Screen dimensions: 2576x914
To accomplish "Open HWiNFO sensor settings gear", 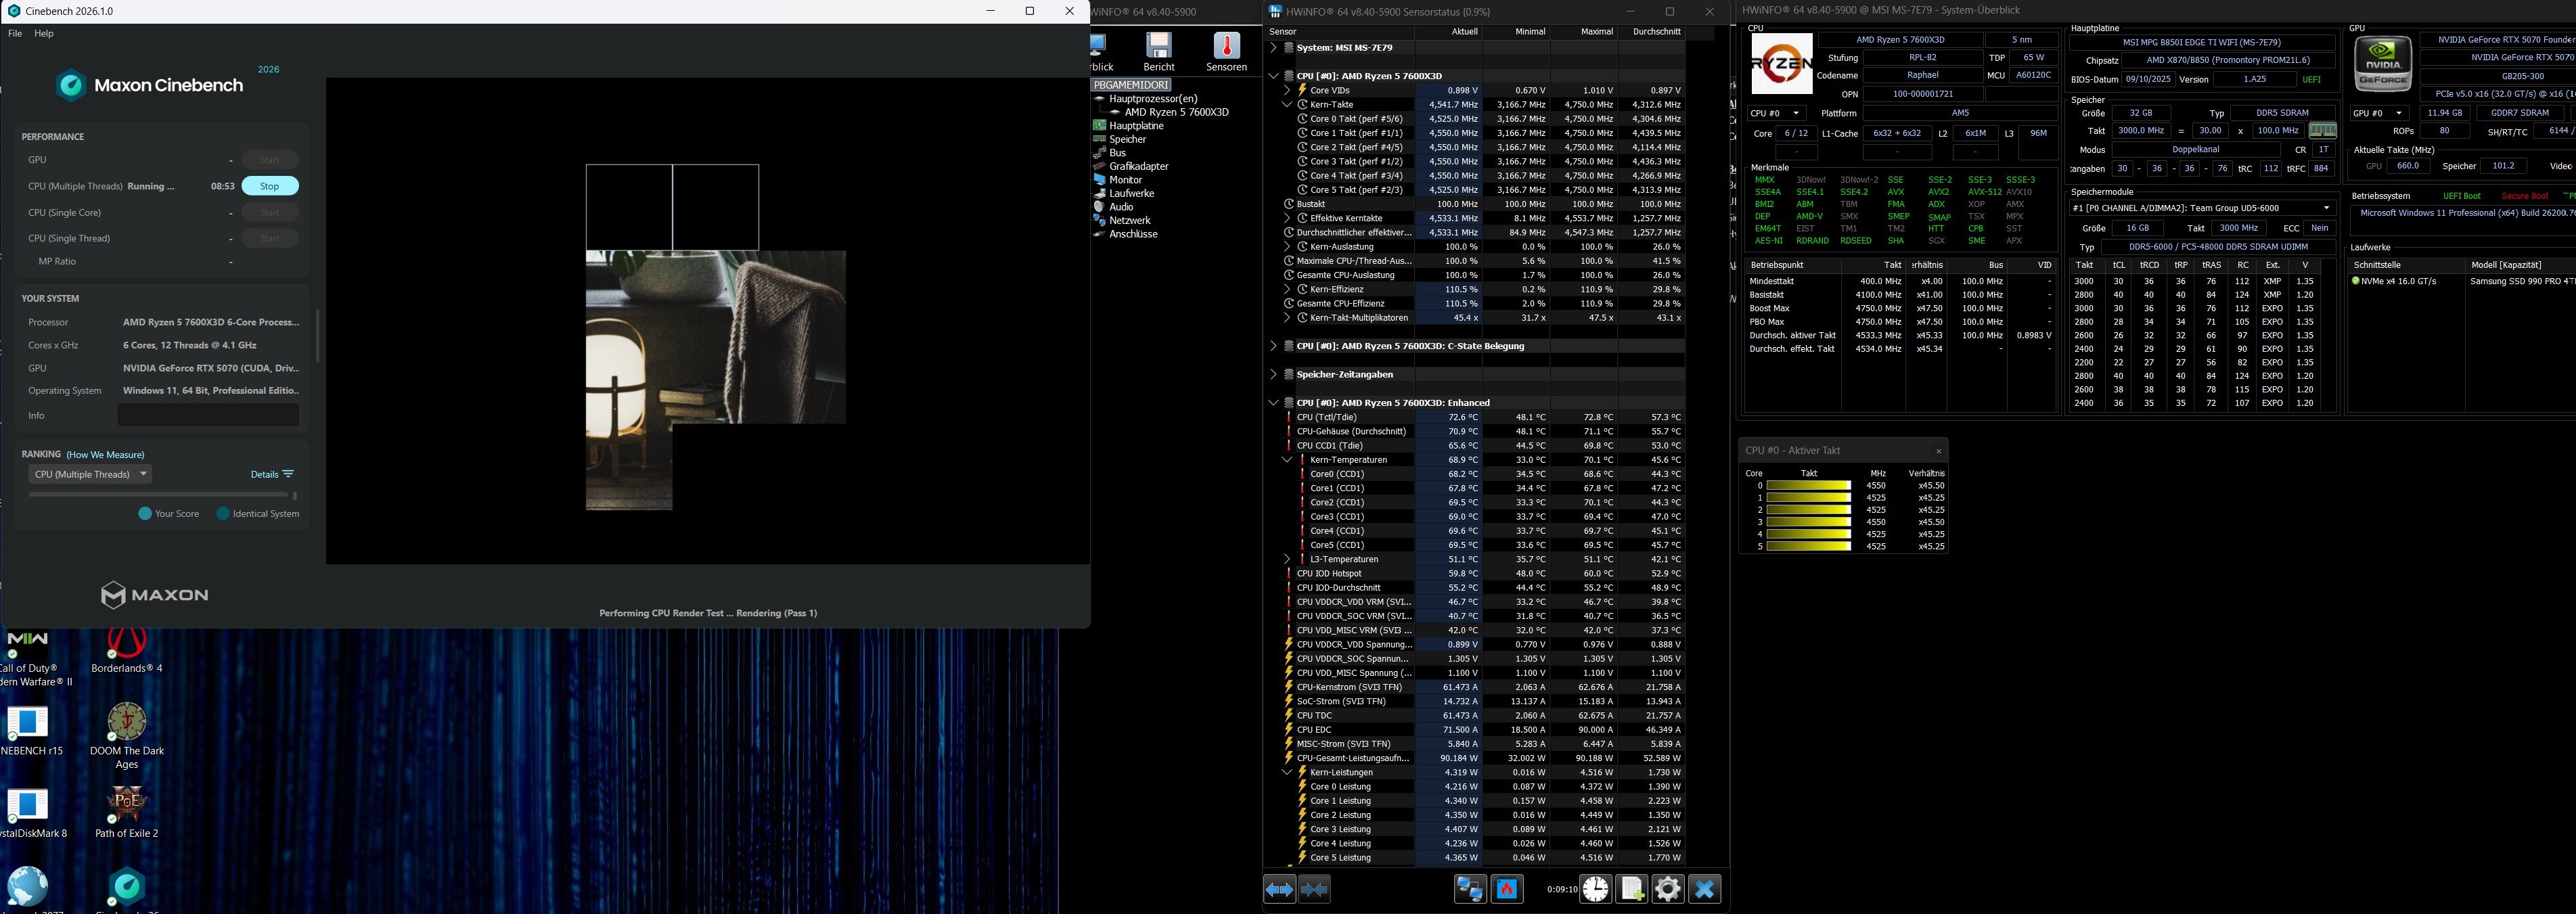I will tap(1667, 889).
